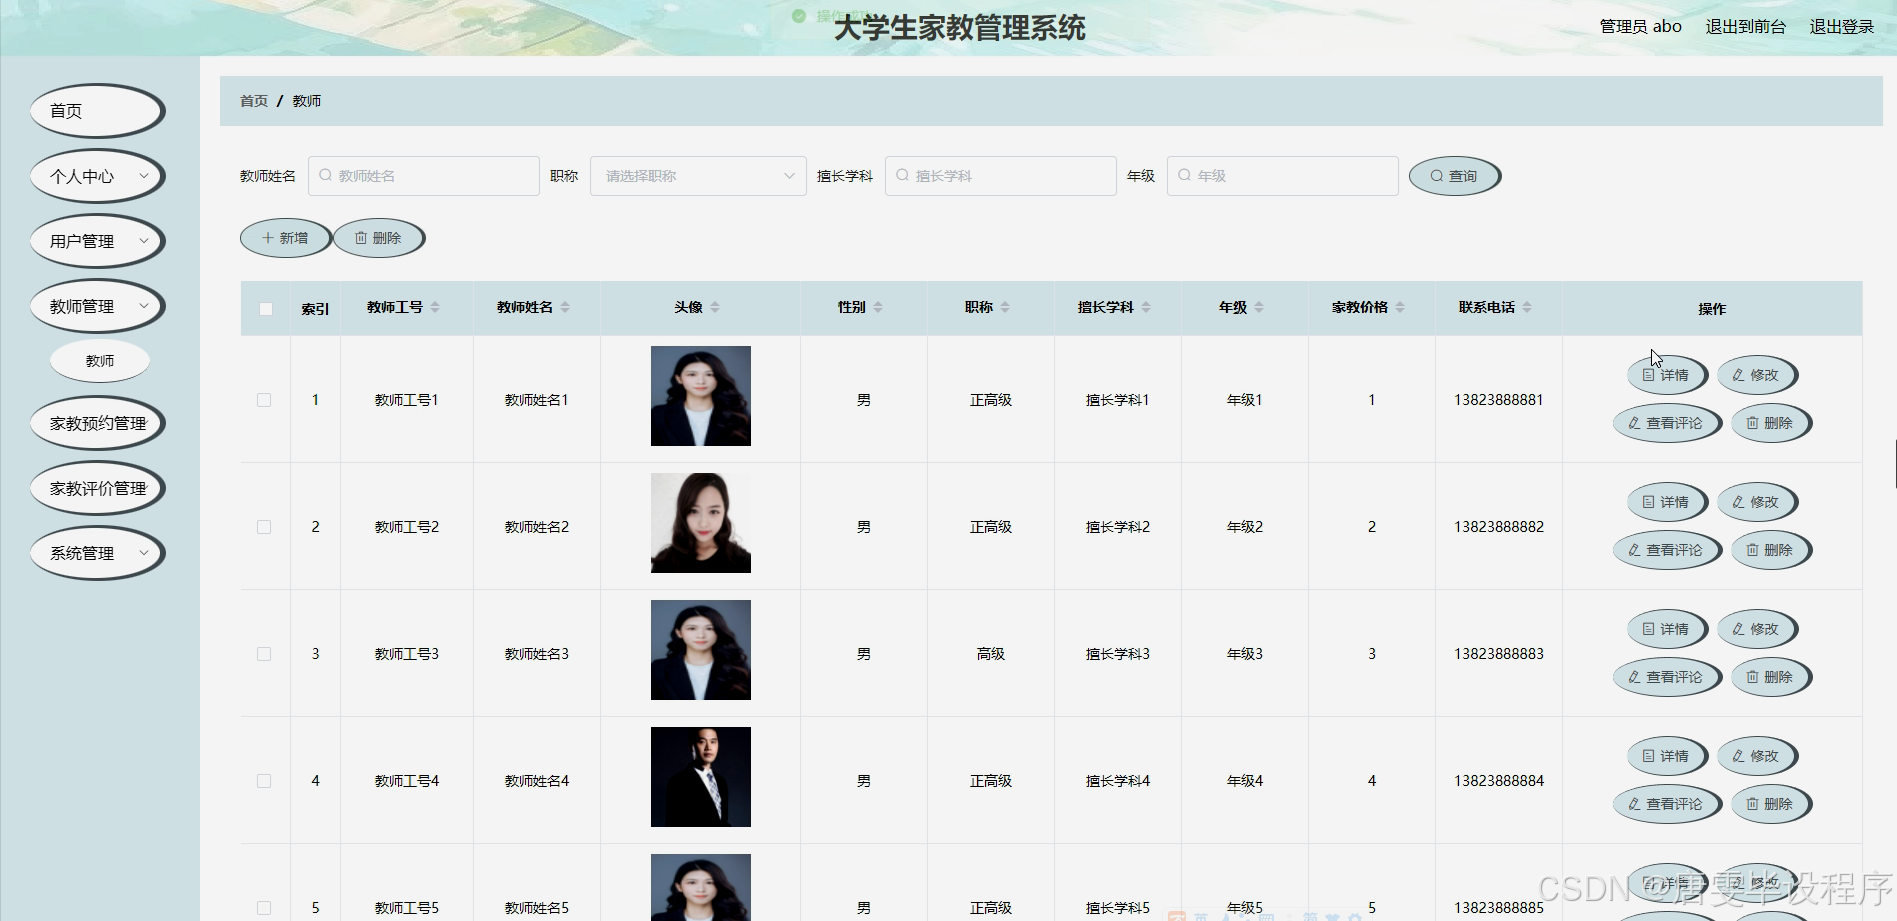Click the avatar photo of 教师姓名2
Viewport: 1897px width, 921px height.
click(701, 523)
